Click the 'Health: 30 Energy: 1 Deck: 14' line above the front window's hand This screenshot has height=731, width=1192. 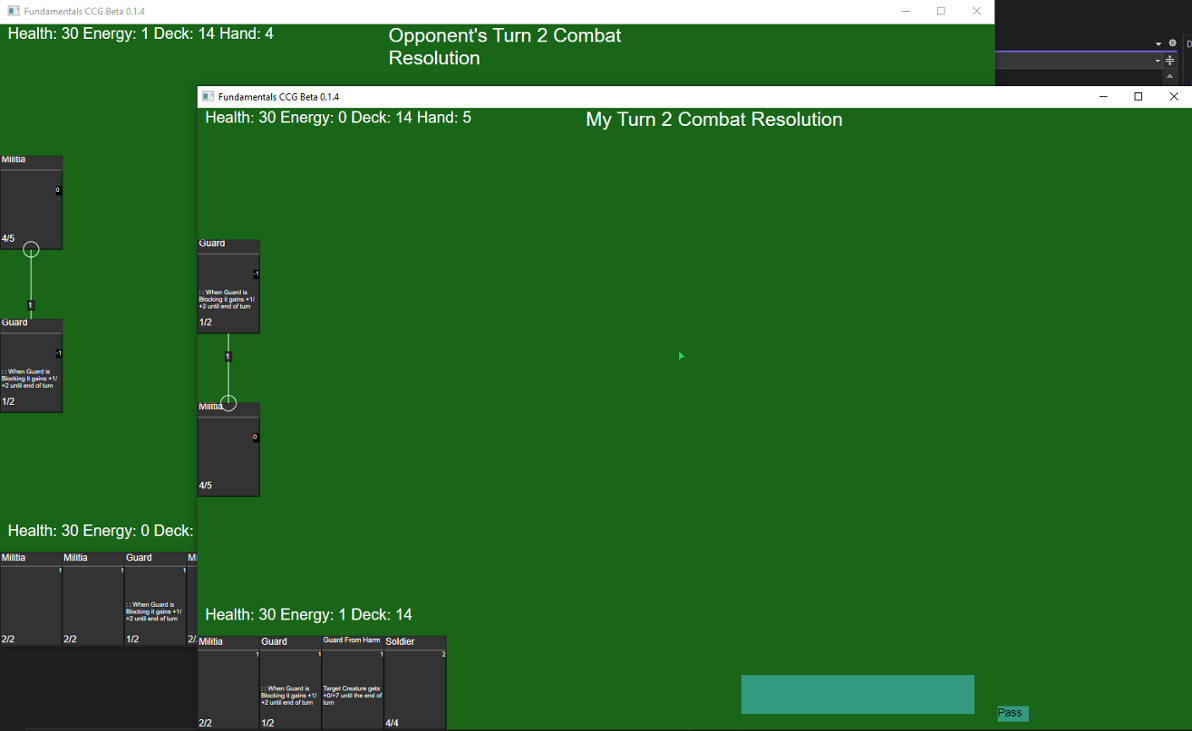(309, 615)
